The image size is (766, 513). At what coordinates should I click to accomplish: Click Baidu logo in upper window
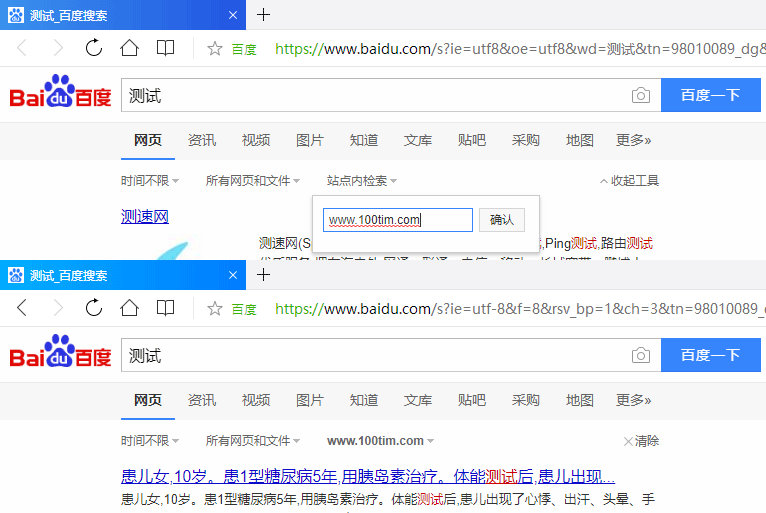(61, 91)
